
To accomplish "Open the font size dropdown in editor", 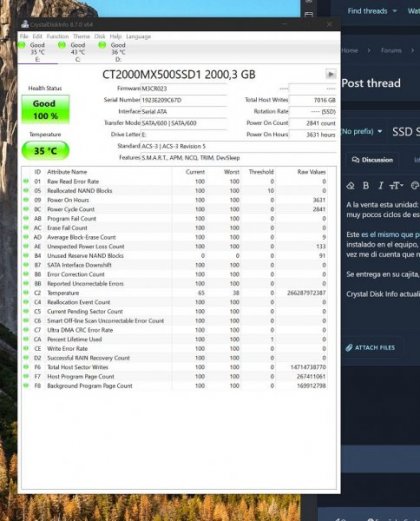I will (396, 186).
